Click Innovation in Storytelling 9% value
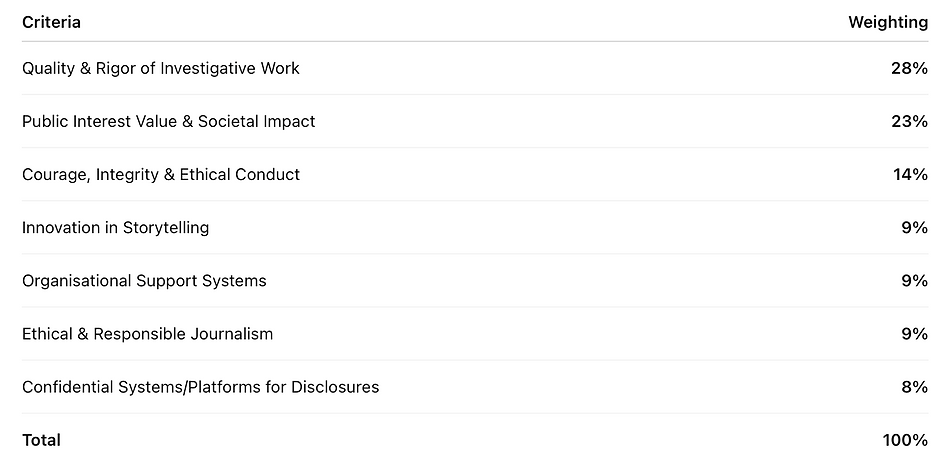Screen dimensions: 948x464 914,227
